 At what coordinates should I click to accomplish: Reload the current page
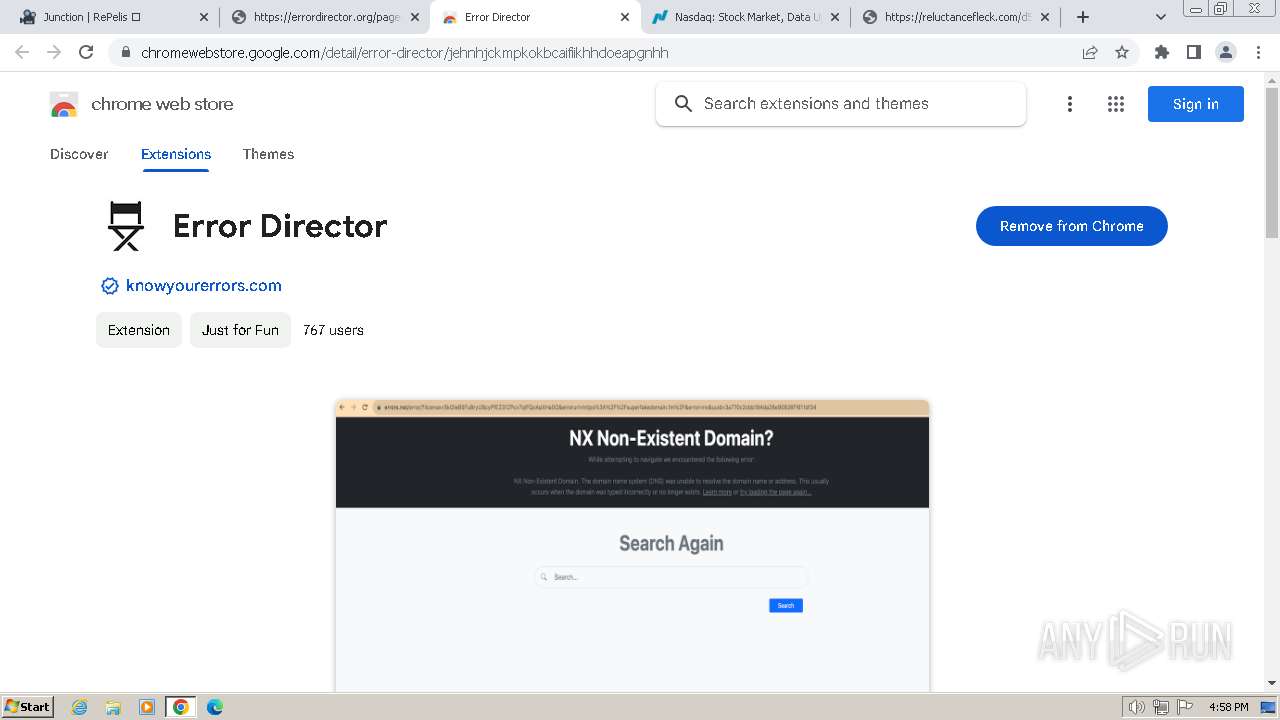[x=86, y=52]
